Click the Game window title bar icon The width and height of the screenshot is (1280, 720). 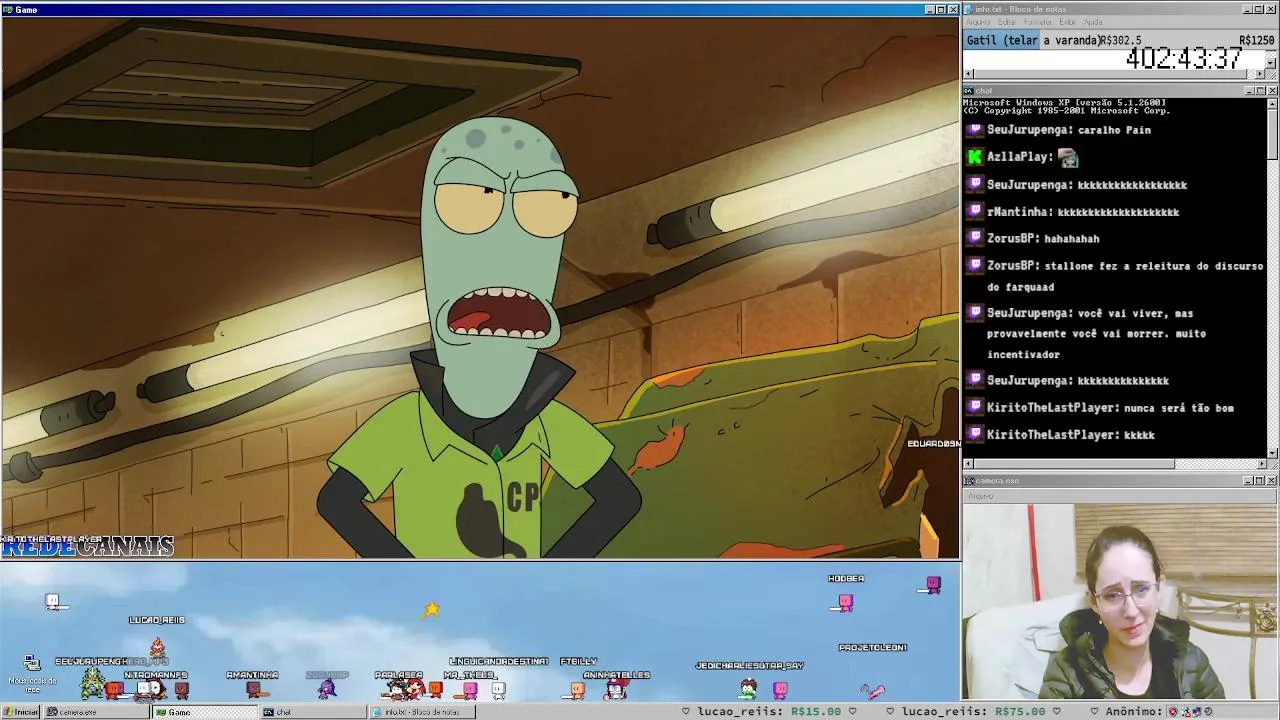coord(8,9)
